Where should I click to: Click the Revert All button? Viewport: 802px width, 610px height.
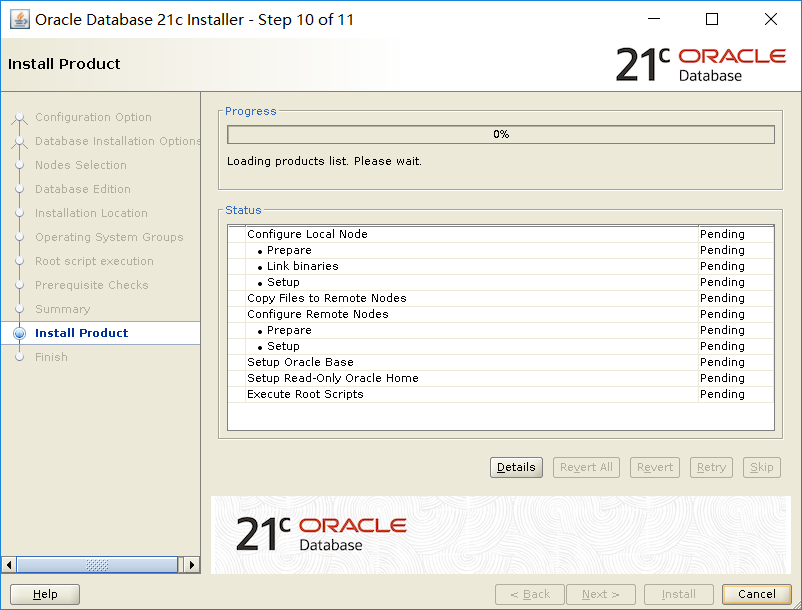coord(586,467)
